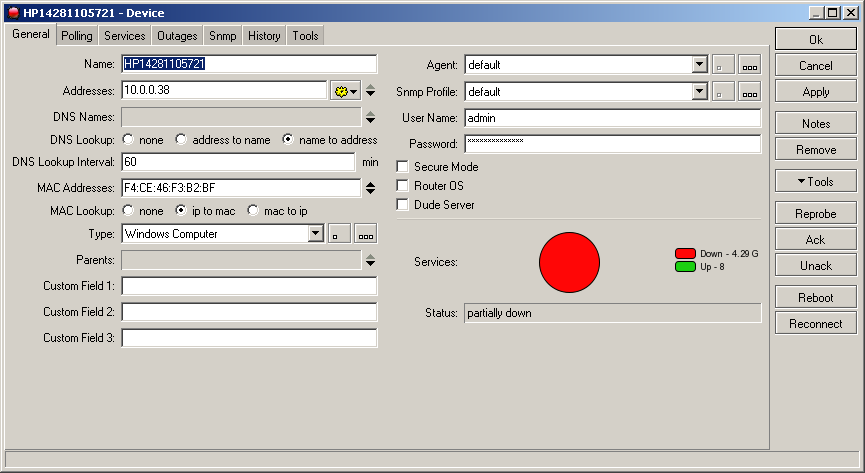
Task: Click the MAC Addresses input field
Action: pos(241,188)
